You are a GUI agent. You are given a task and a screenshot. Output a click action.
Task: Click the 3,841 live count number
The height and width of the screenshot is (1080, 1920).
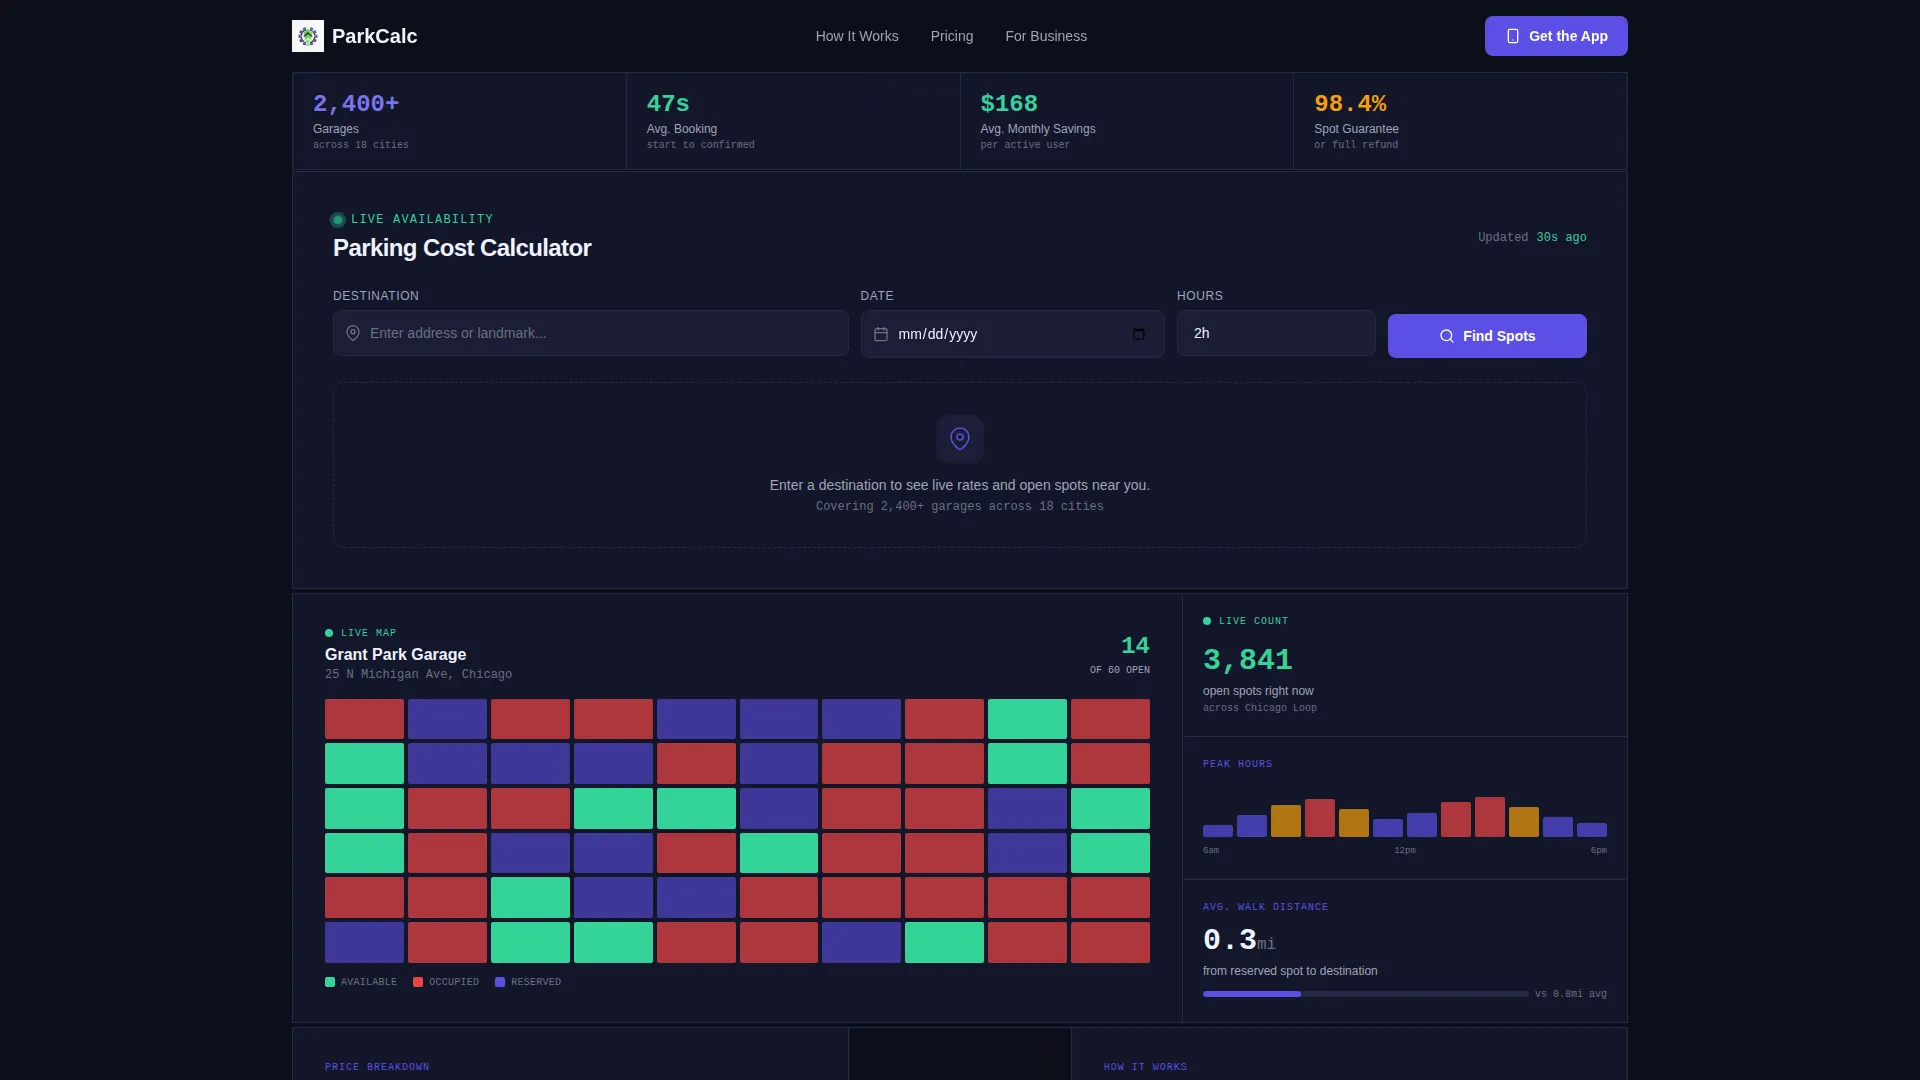pos(1247,660)
